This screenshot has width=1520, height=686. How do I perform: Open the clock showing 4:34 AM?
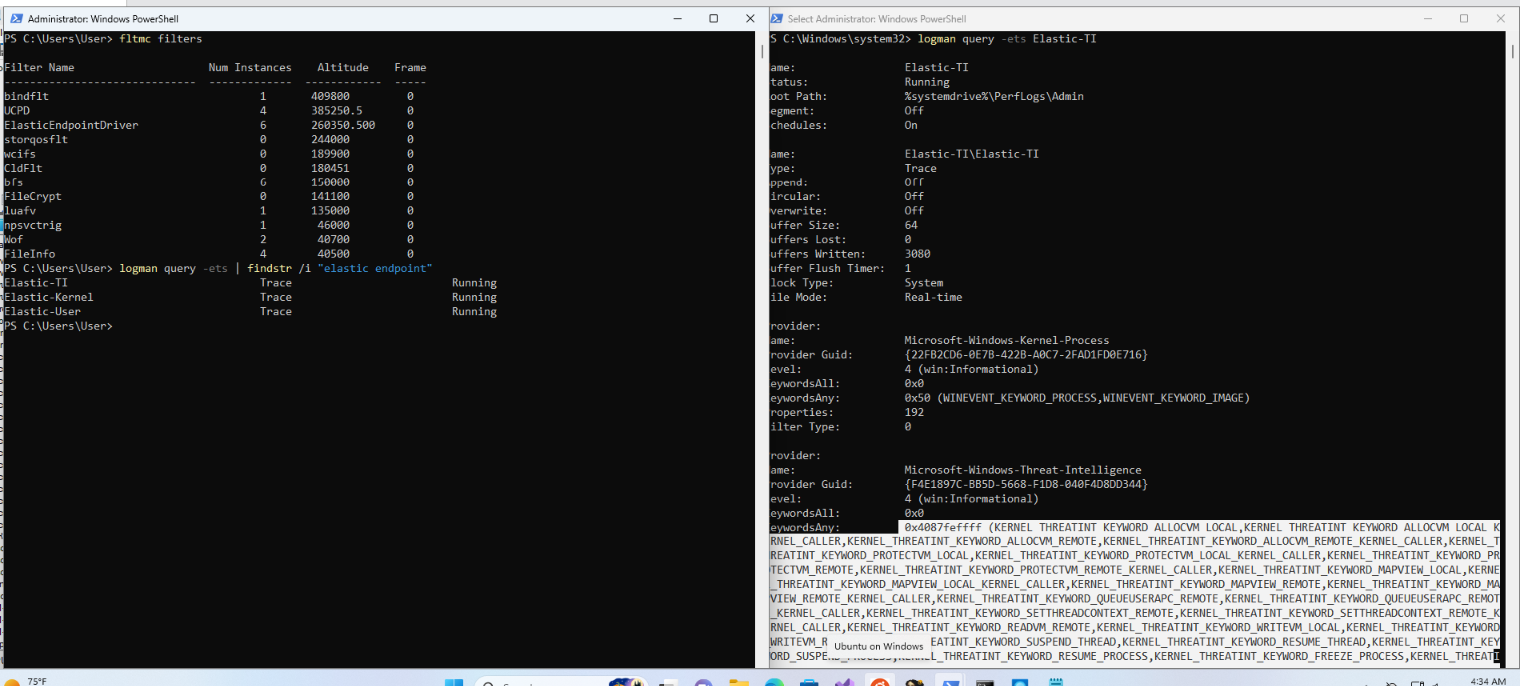pos(1488,682)
